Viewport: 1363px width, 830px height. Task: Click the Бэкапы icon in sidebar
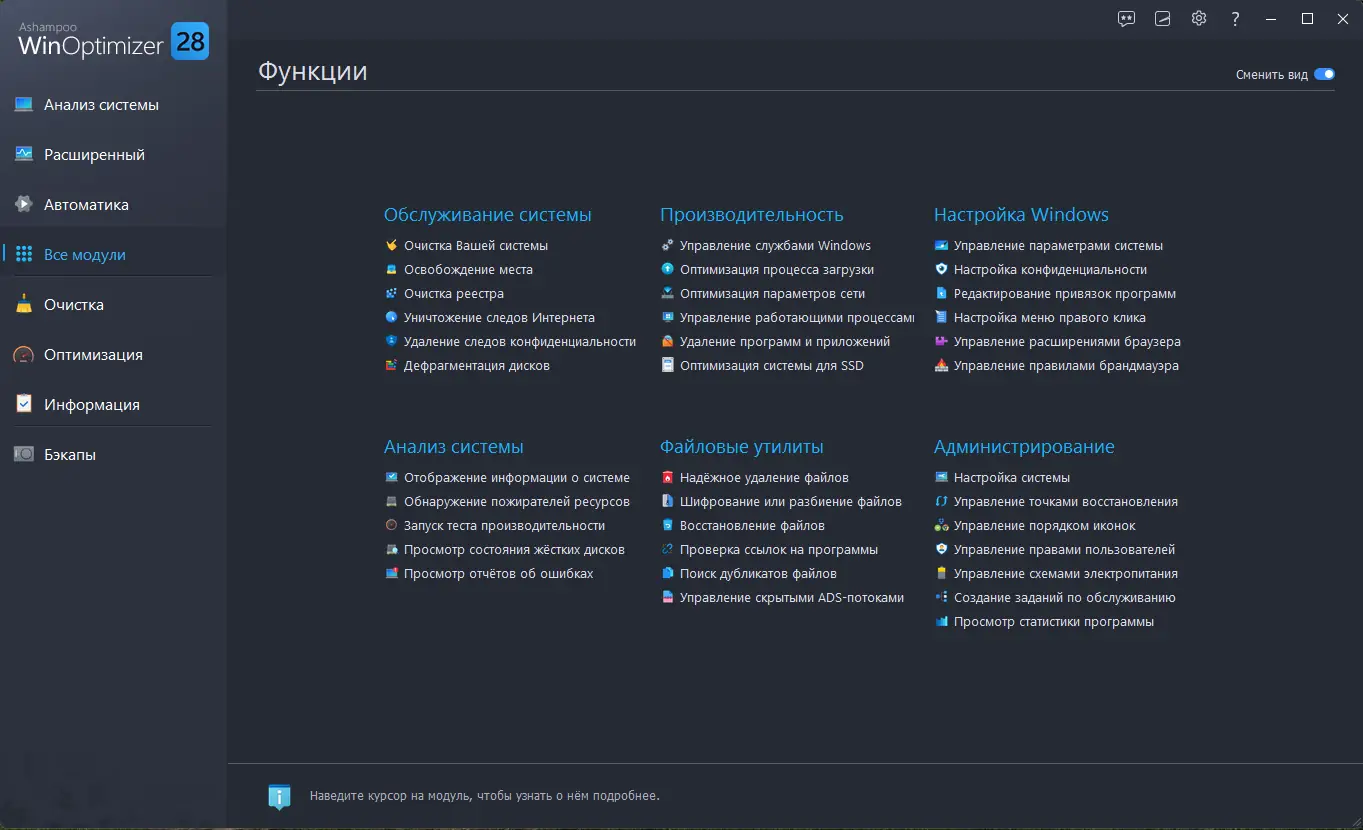24,455
